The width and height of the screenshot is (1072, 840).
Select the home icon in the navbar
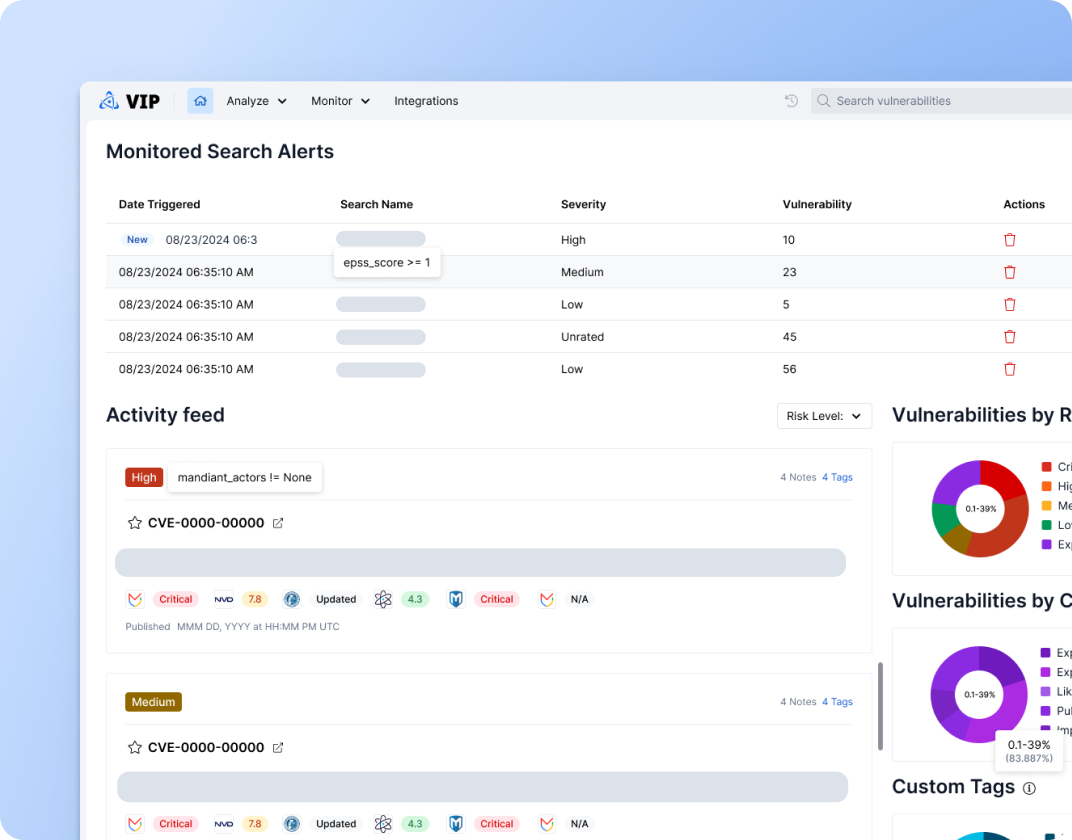click(200, 100)
